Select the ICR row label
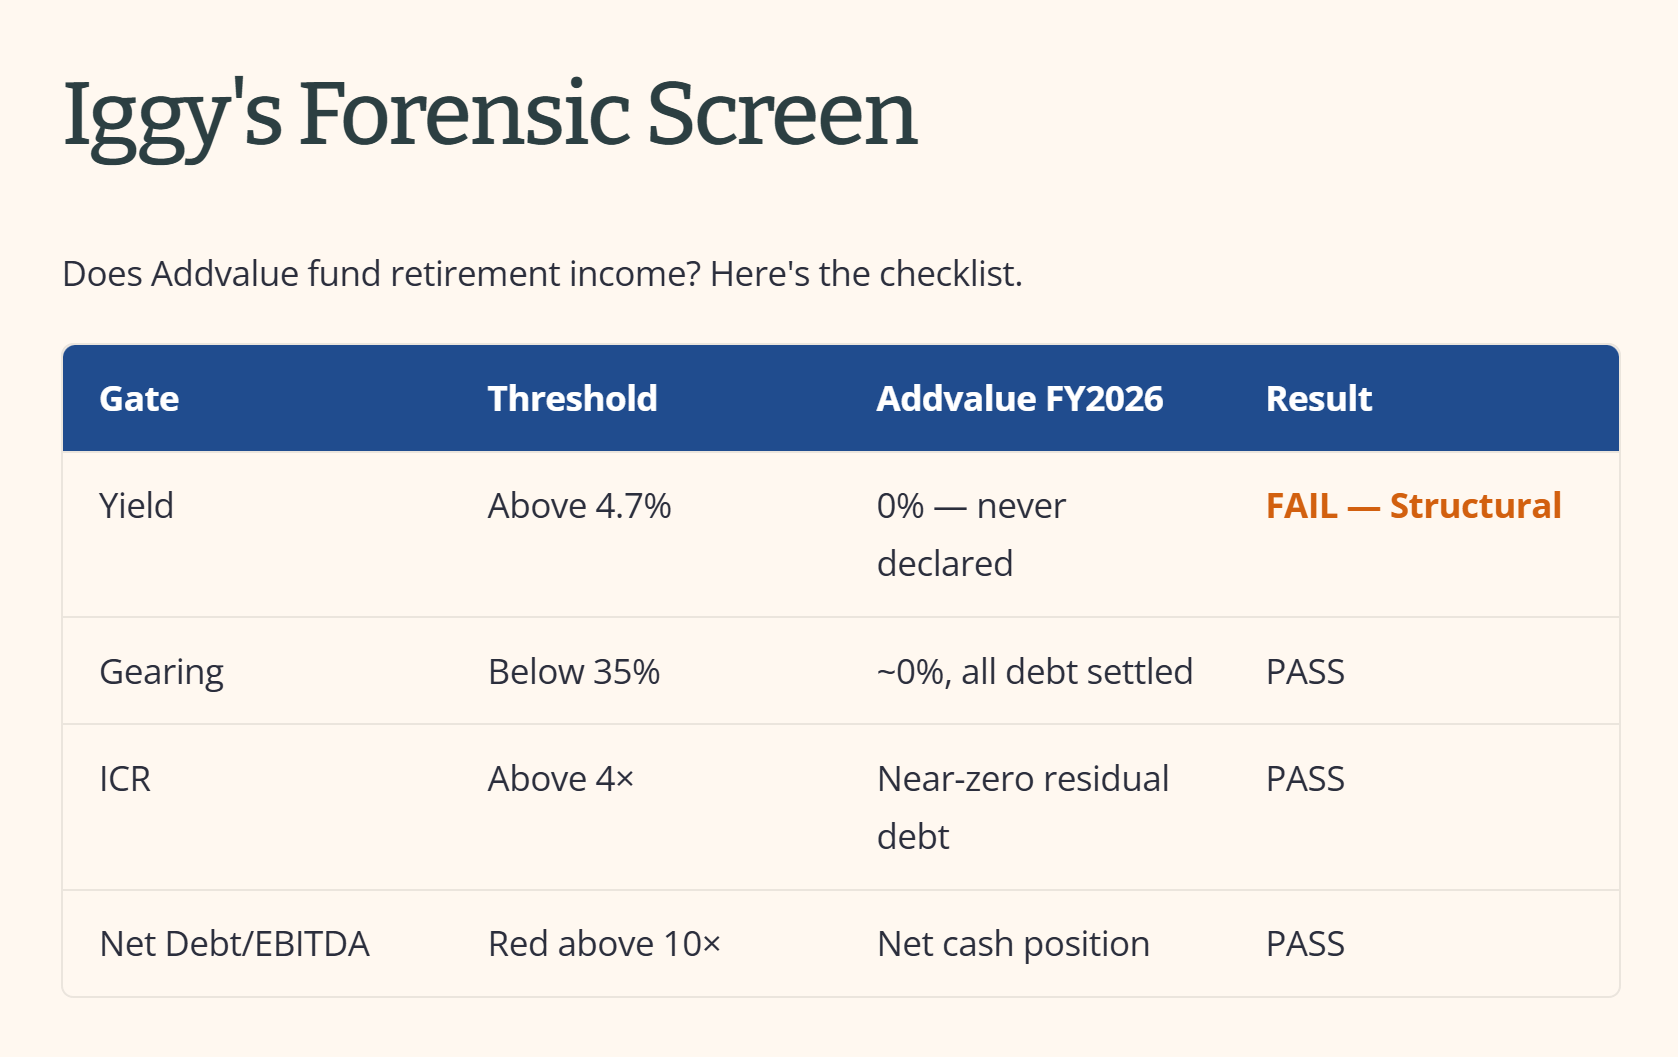 tap(125, 779)
